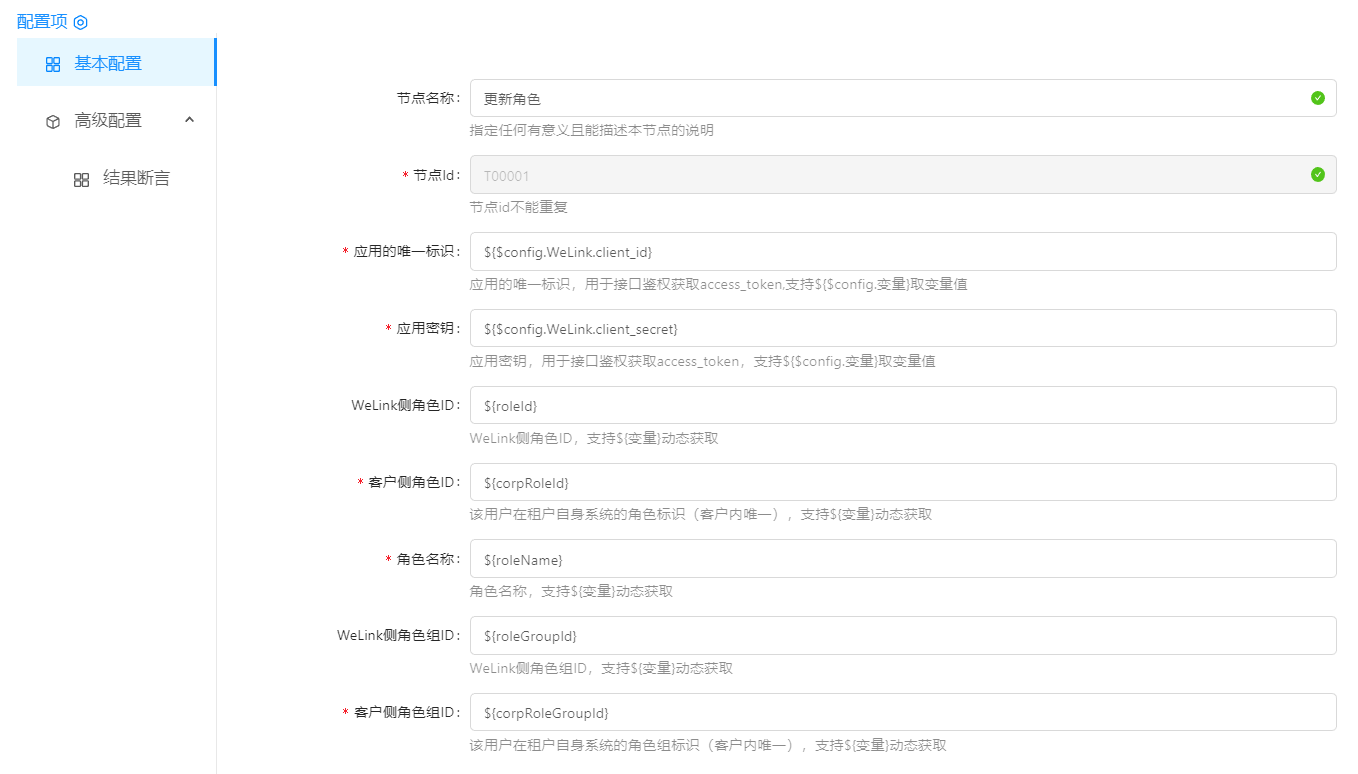Click green checkmark in 节点Id field
The height and width of the screenshot is (774, 1358).
click(x=1317, y=175)
